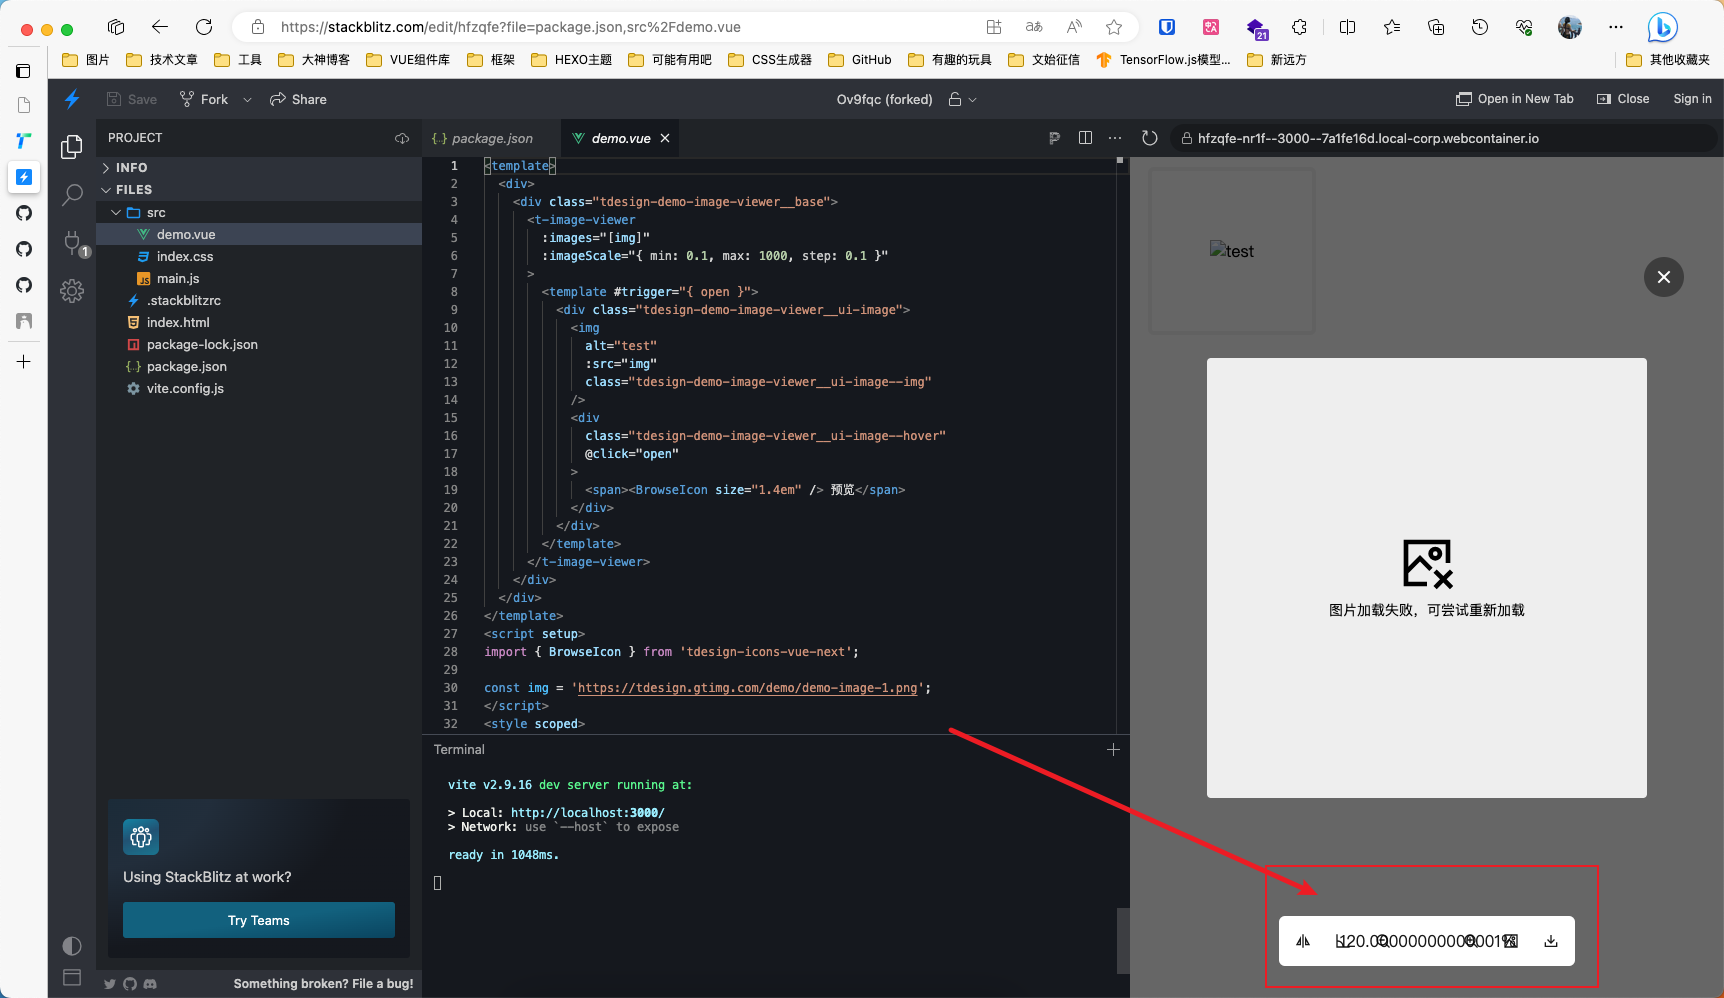The width and height of the screenshot is (1724, 998).
Task: Zoom in the image with the plus magnifier
Action: [1470, 941]
